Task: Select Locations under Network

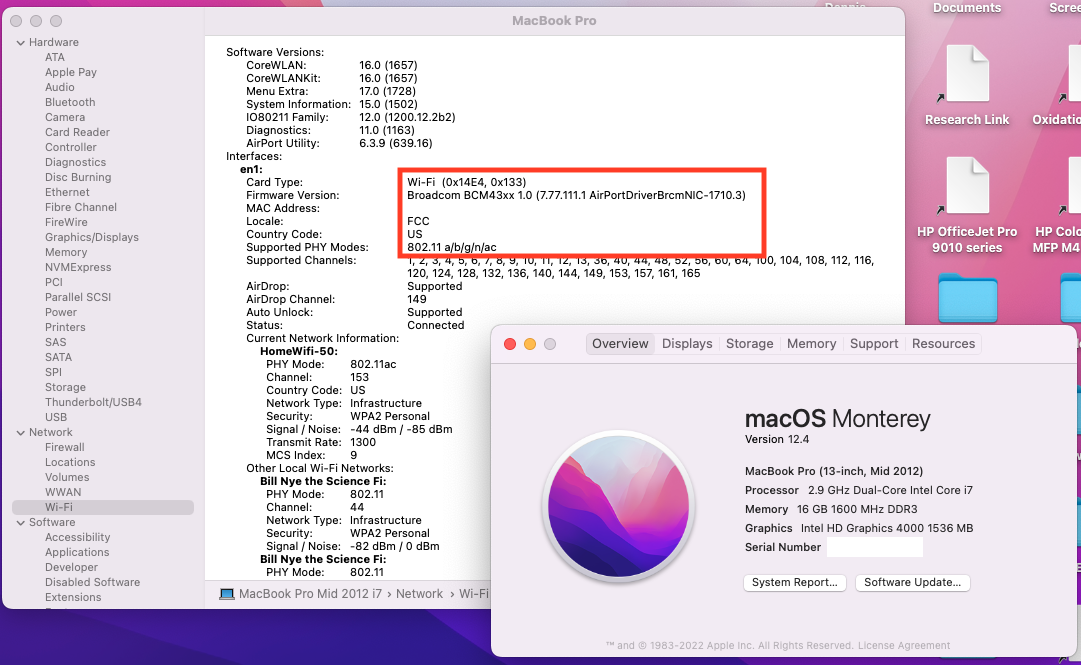Action: 70,463
